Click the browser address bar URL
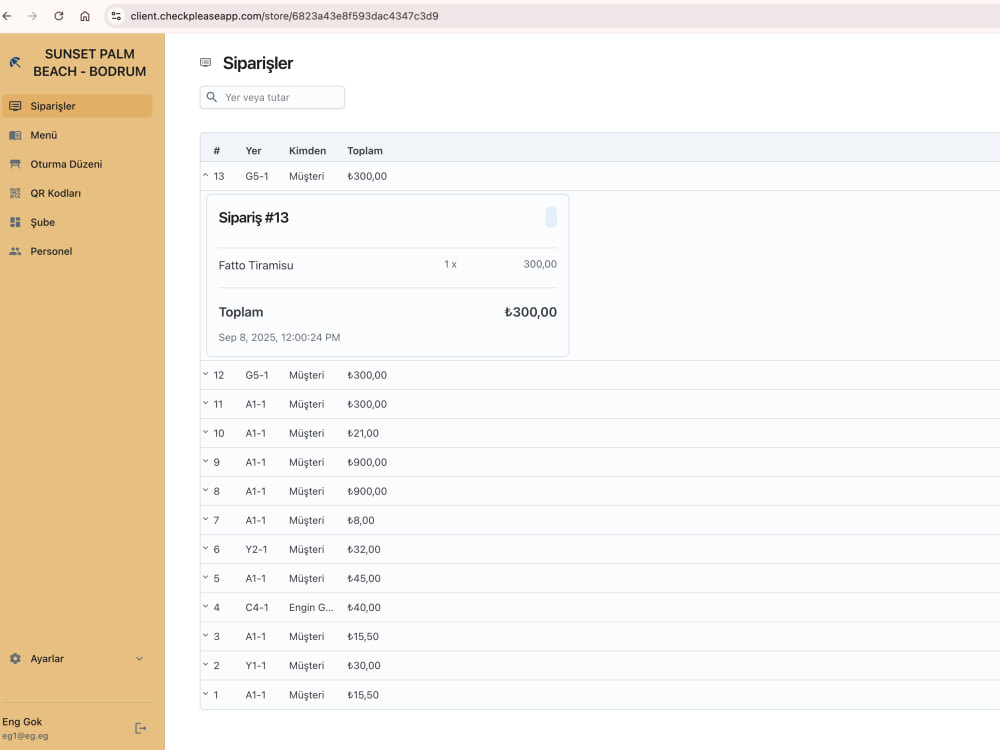Screen dimensions: 1000x750 [284, 16]
